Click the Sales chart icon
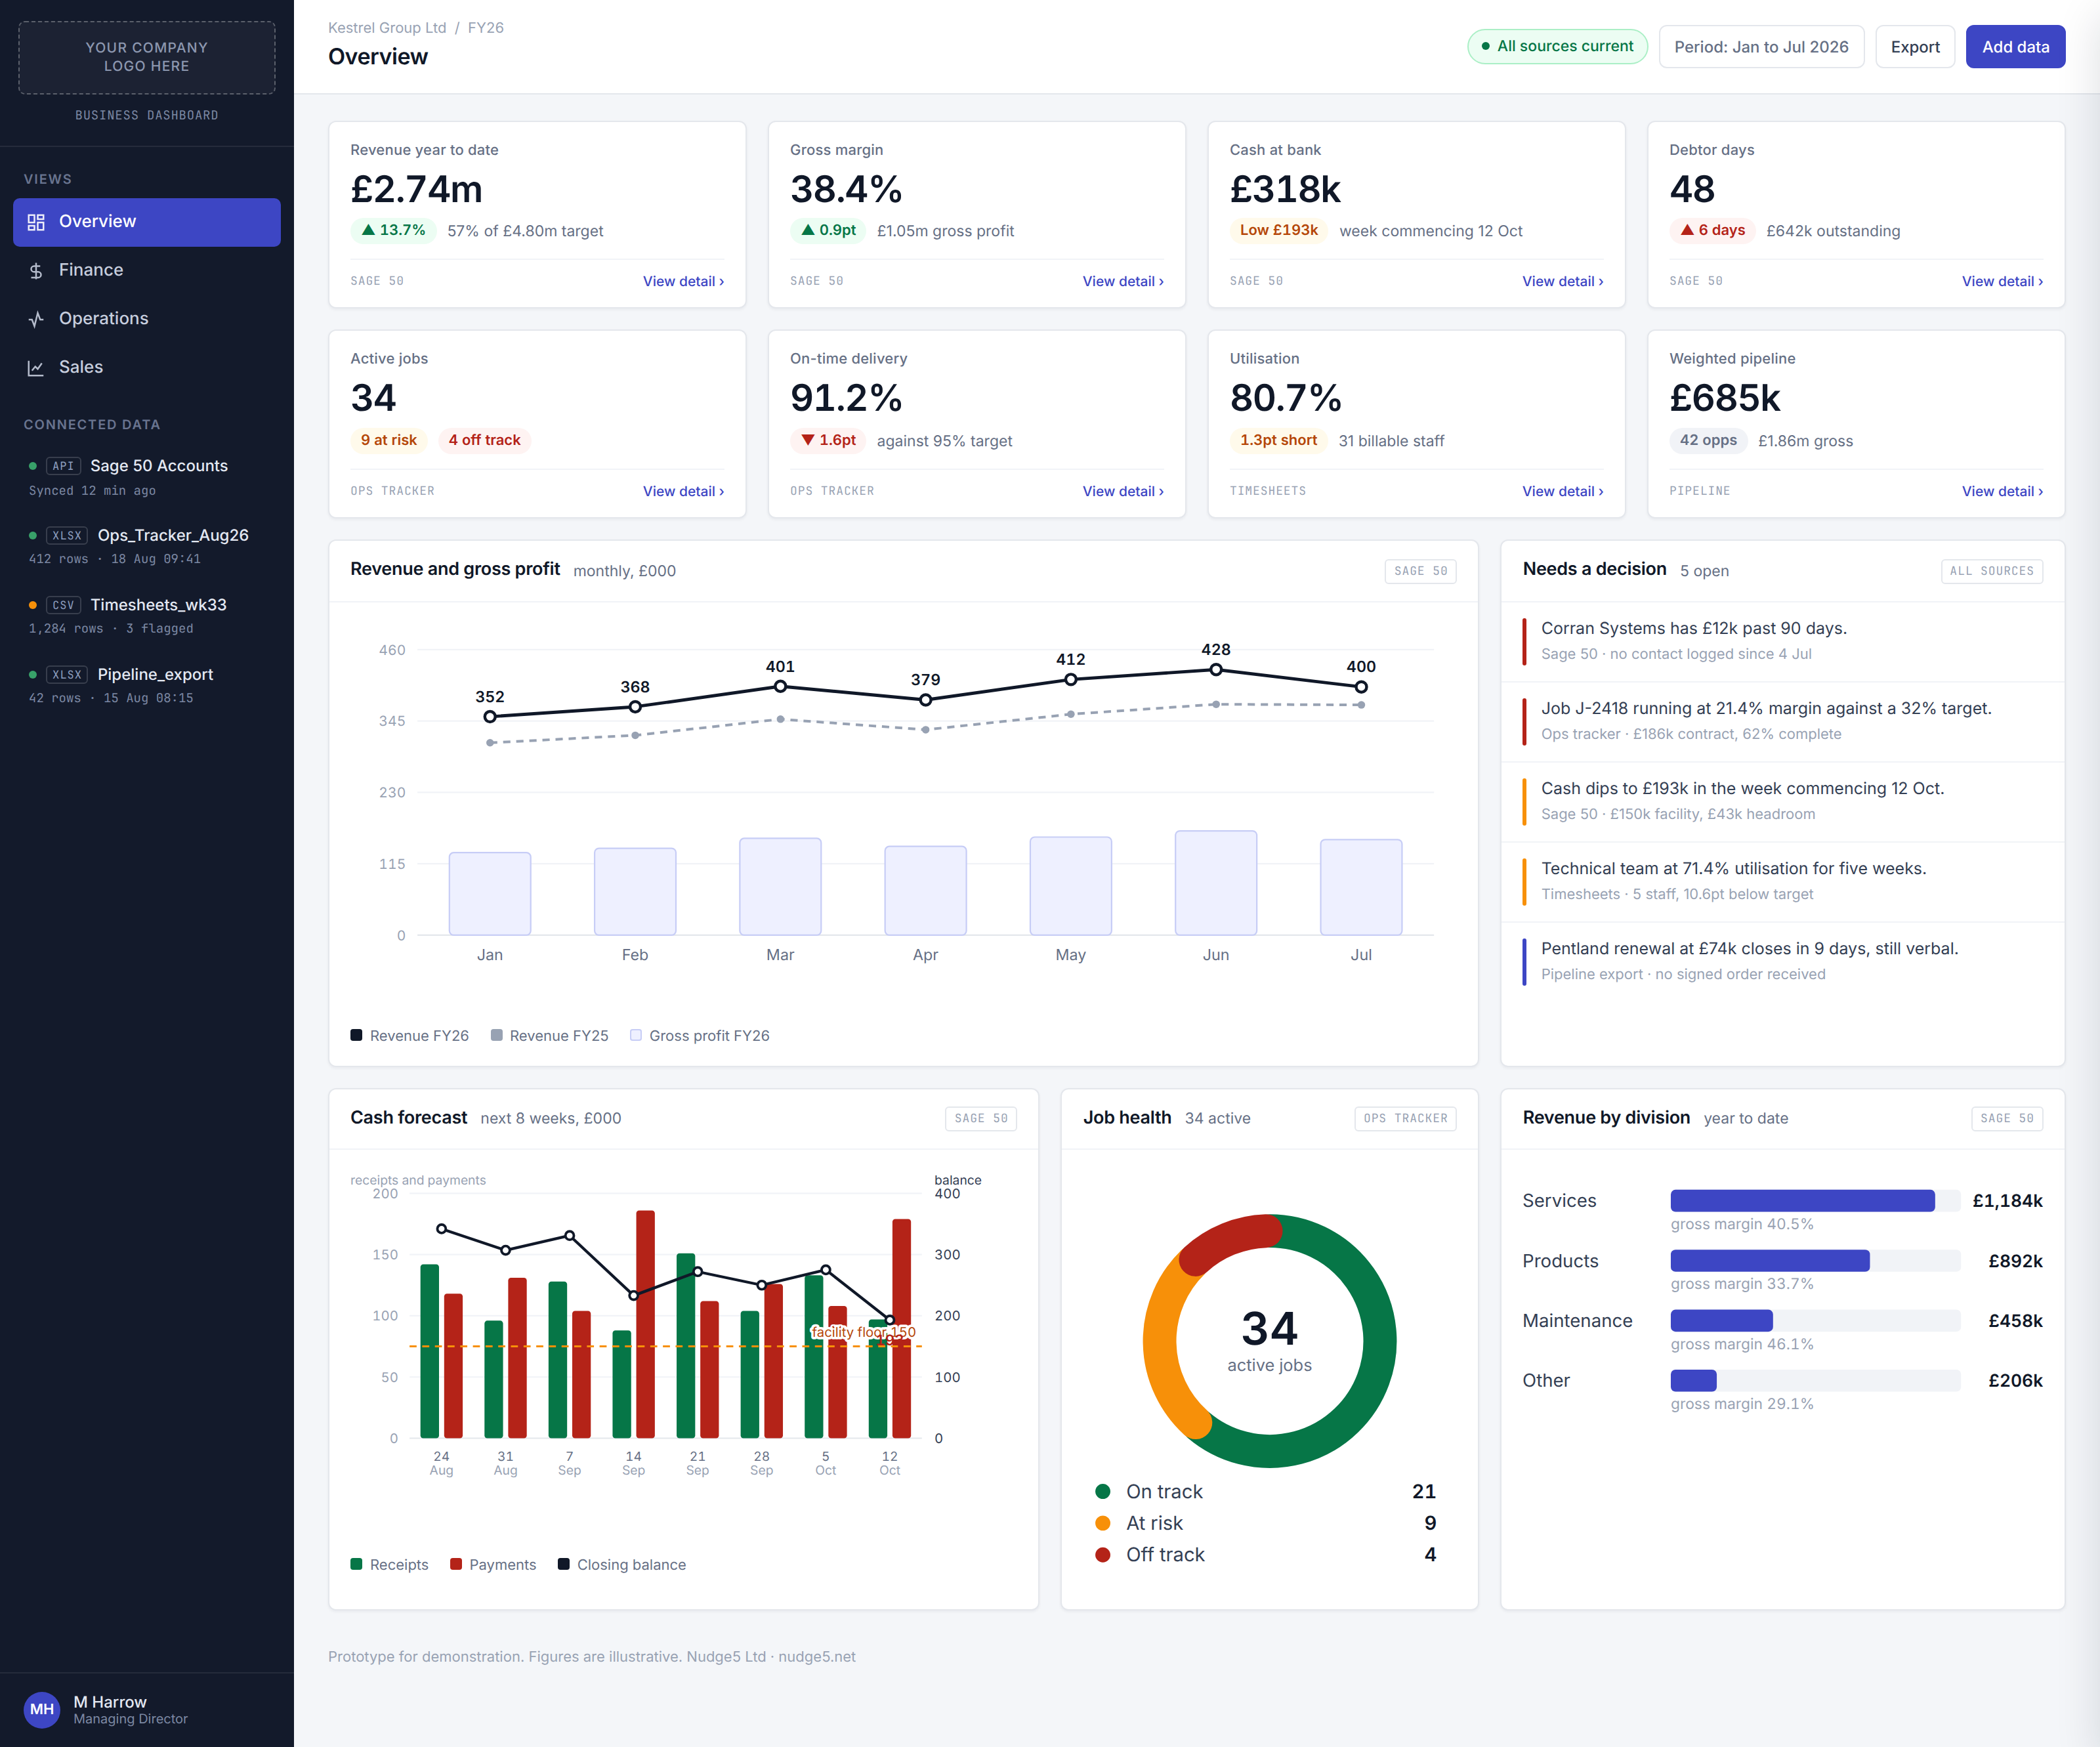2100x1747 pixels. pyautogui.click(x=36, y=368)
